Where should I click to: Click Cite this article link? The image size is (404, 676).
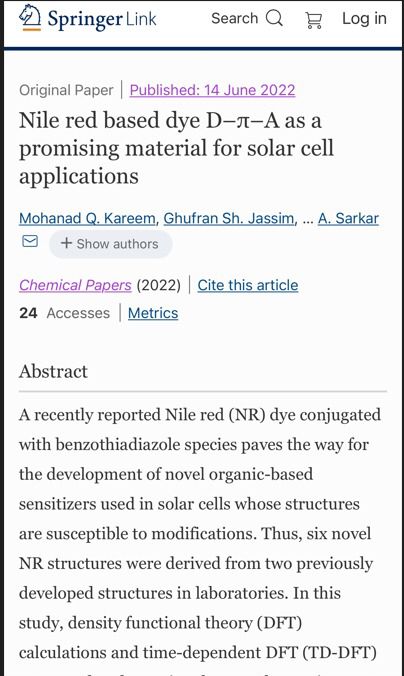click(247, 285)
